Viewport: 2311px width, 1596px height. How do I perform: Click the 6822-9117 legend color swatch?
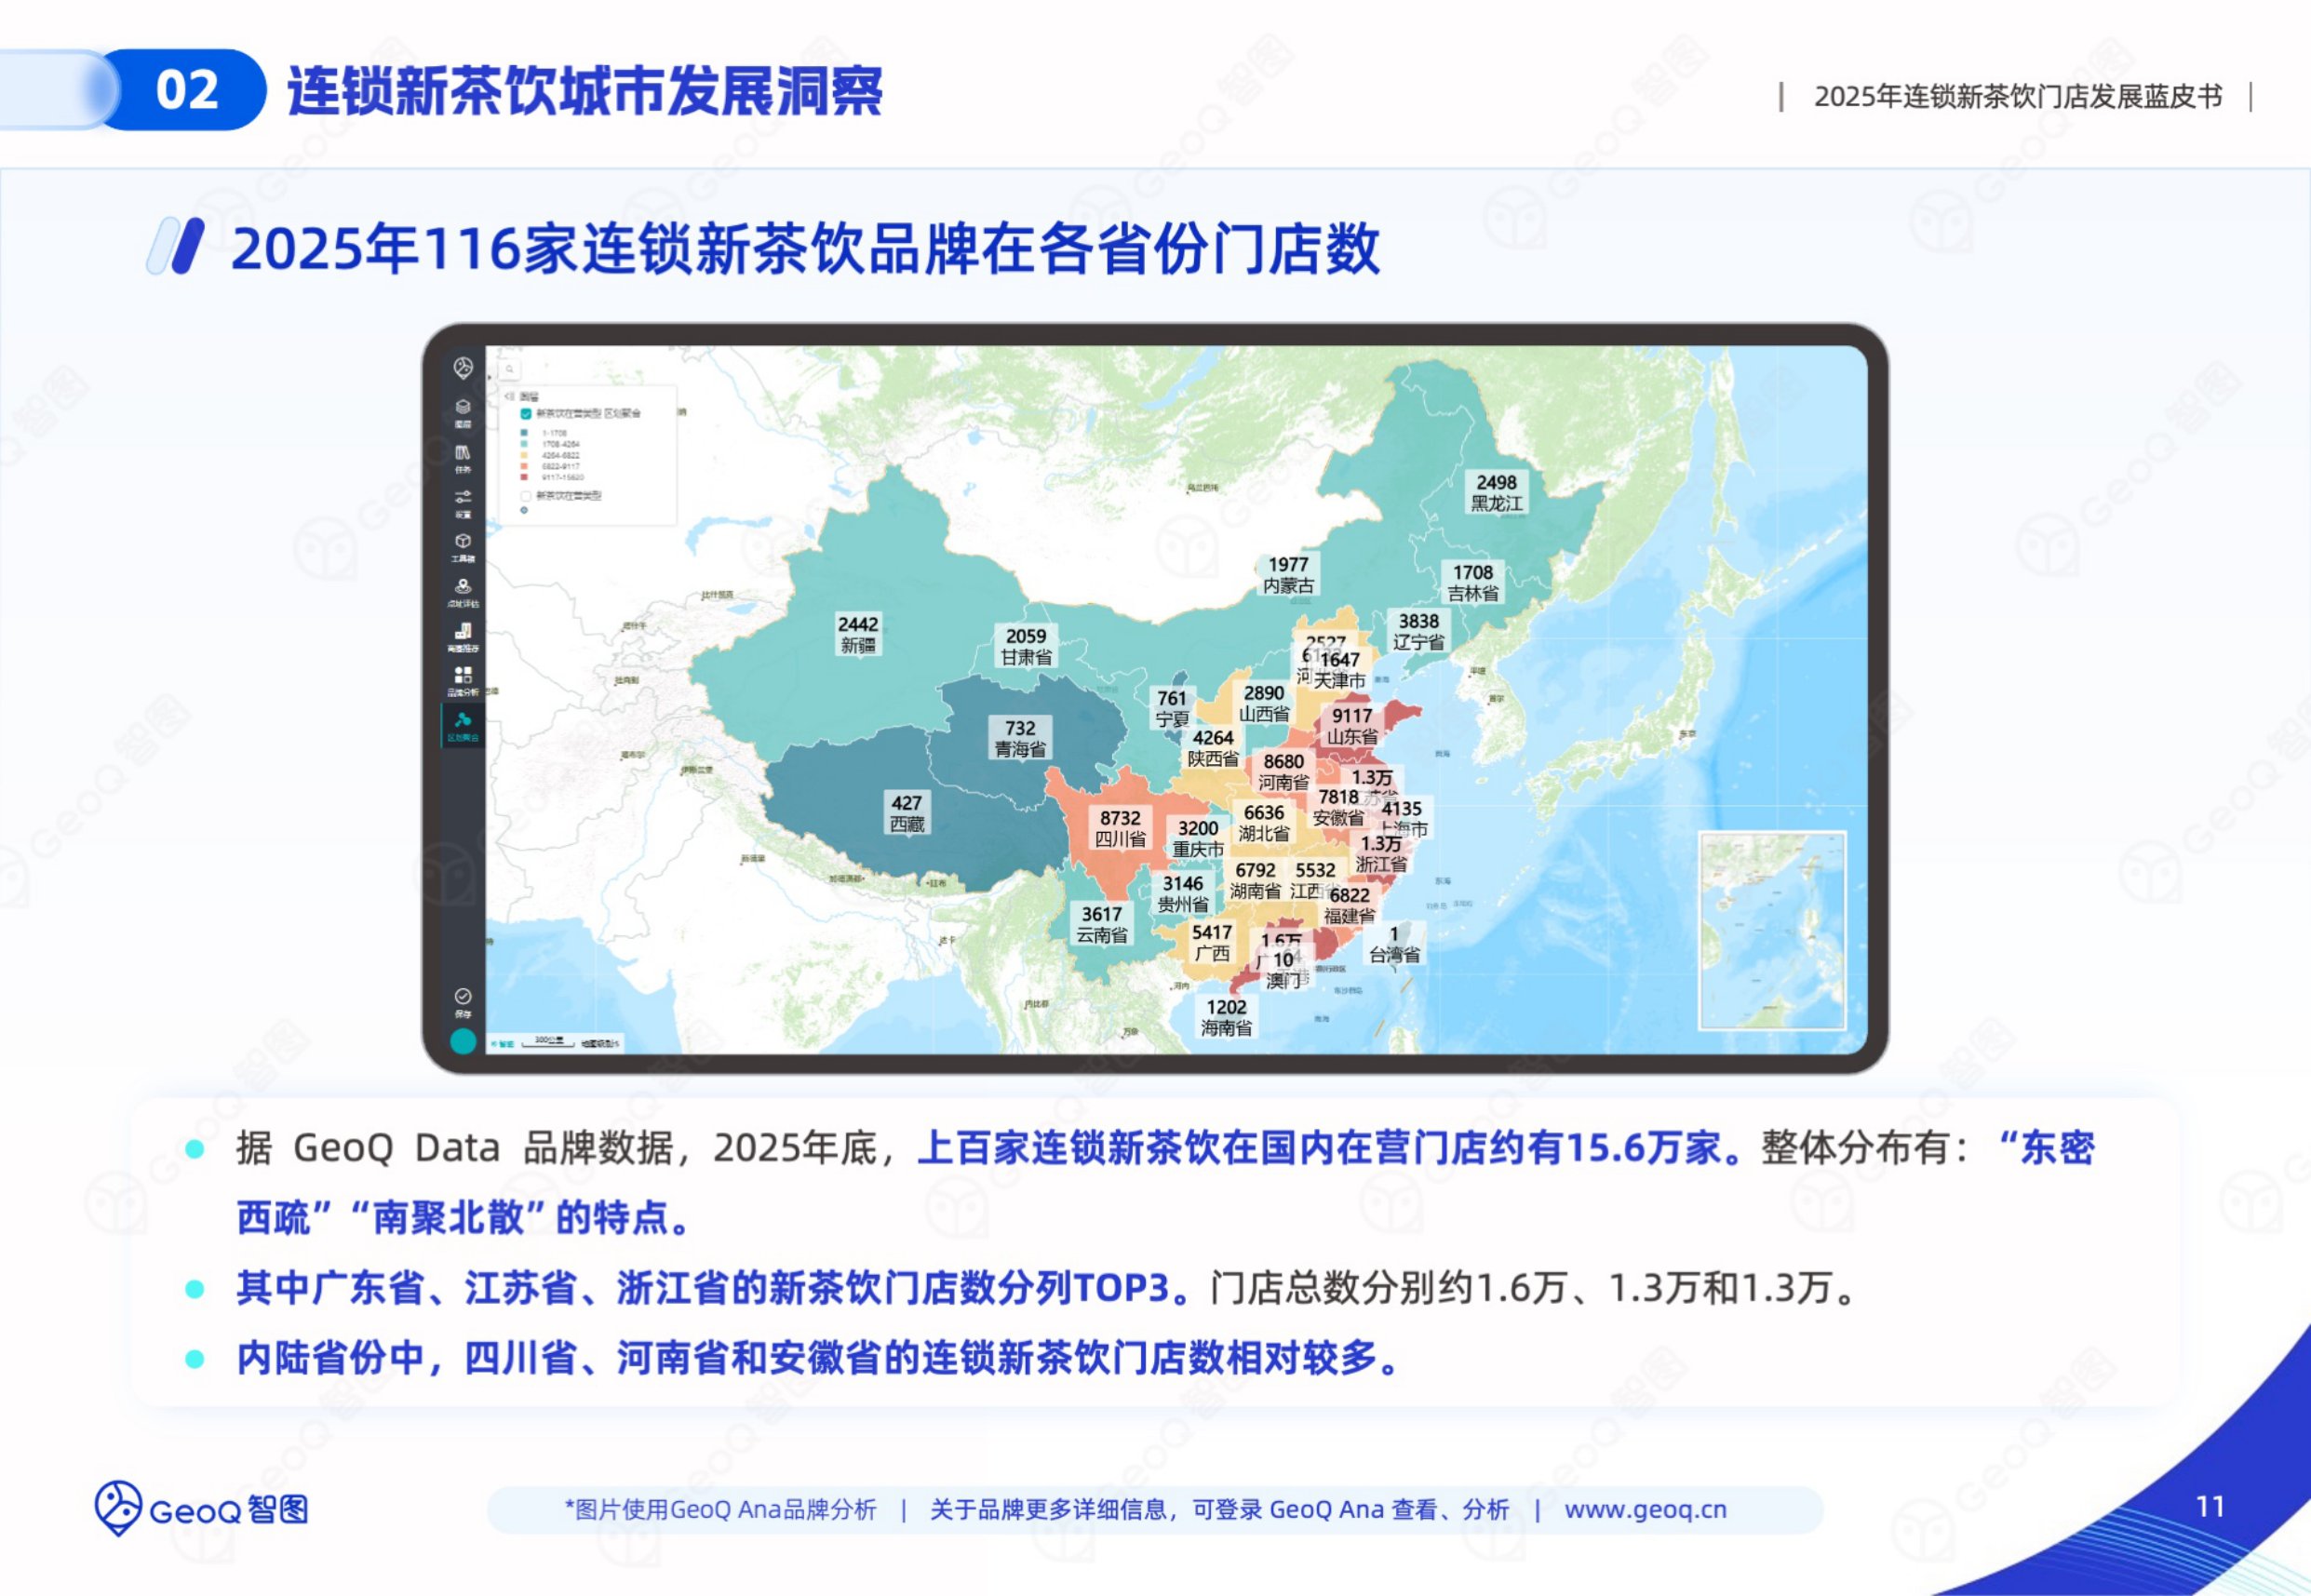pos(524,466)
